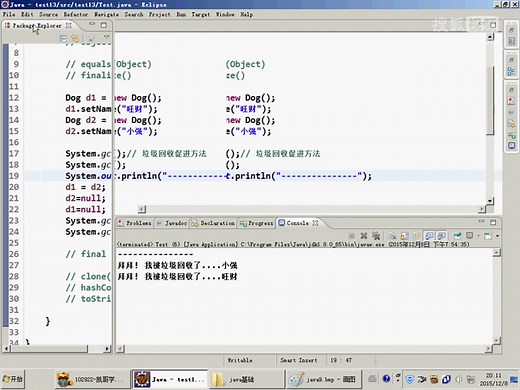This screenshot has width=520, height=390.
Task: Click blue help icon in system tray
Action: (386, 379)
